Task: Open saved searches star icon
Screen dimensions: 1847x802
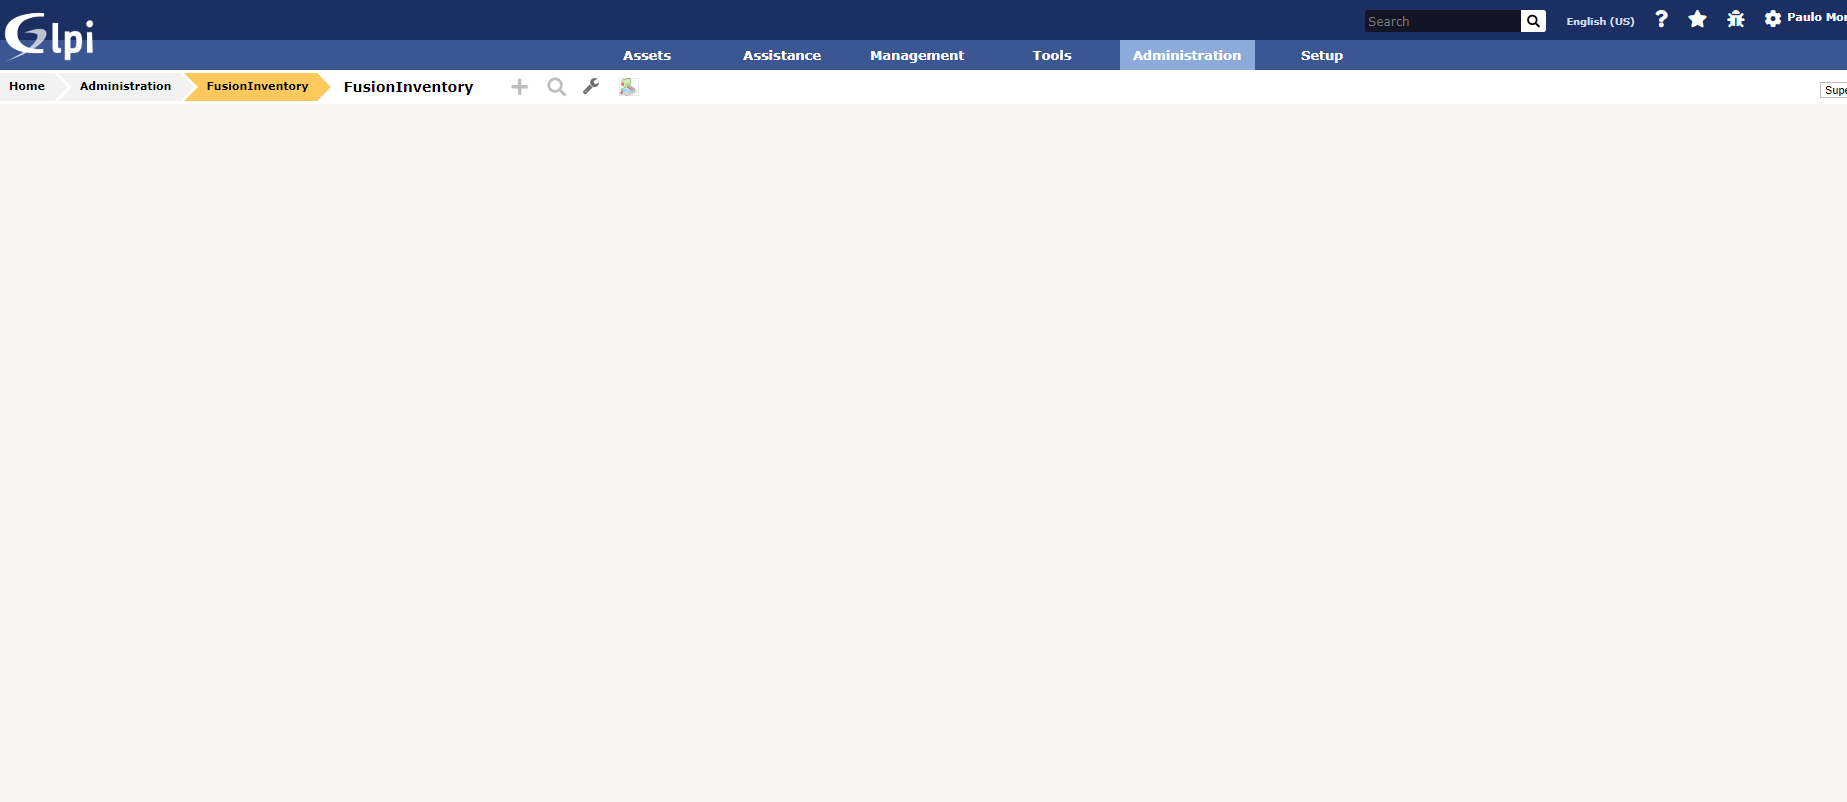Action: 1697,19
